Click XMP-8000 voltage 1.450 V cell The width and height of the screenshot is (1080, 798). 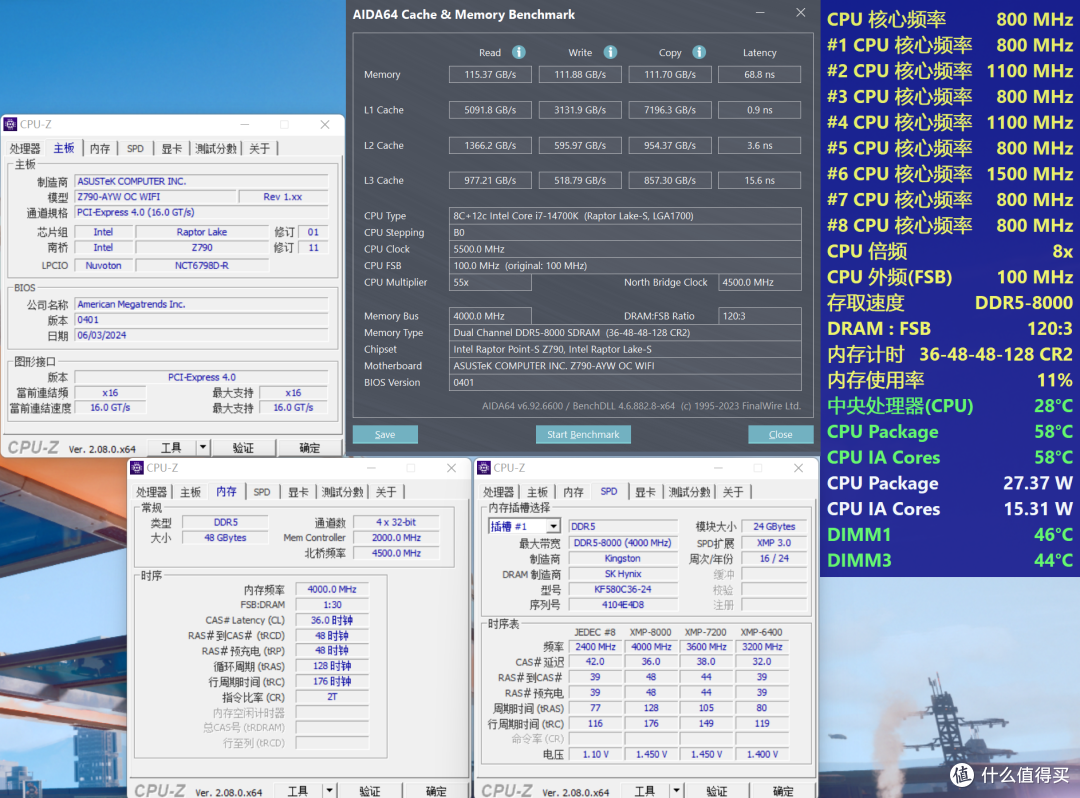(x=651, y=755)
